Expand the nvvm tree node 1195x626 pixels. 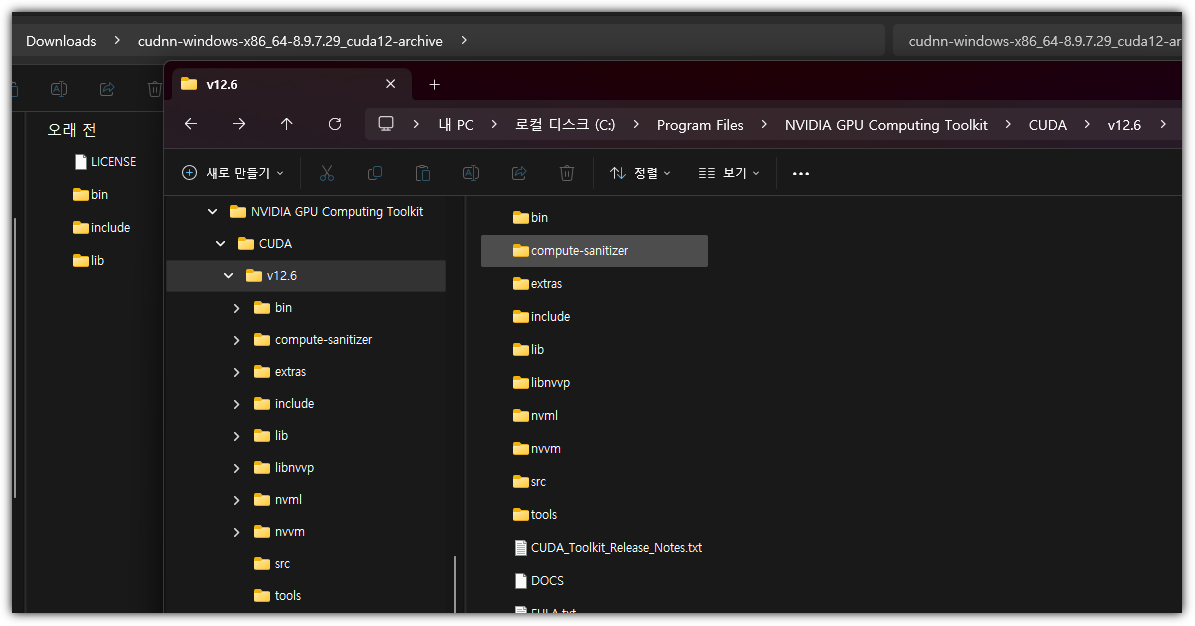point(236,532)
